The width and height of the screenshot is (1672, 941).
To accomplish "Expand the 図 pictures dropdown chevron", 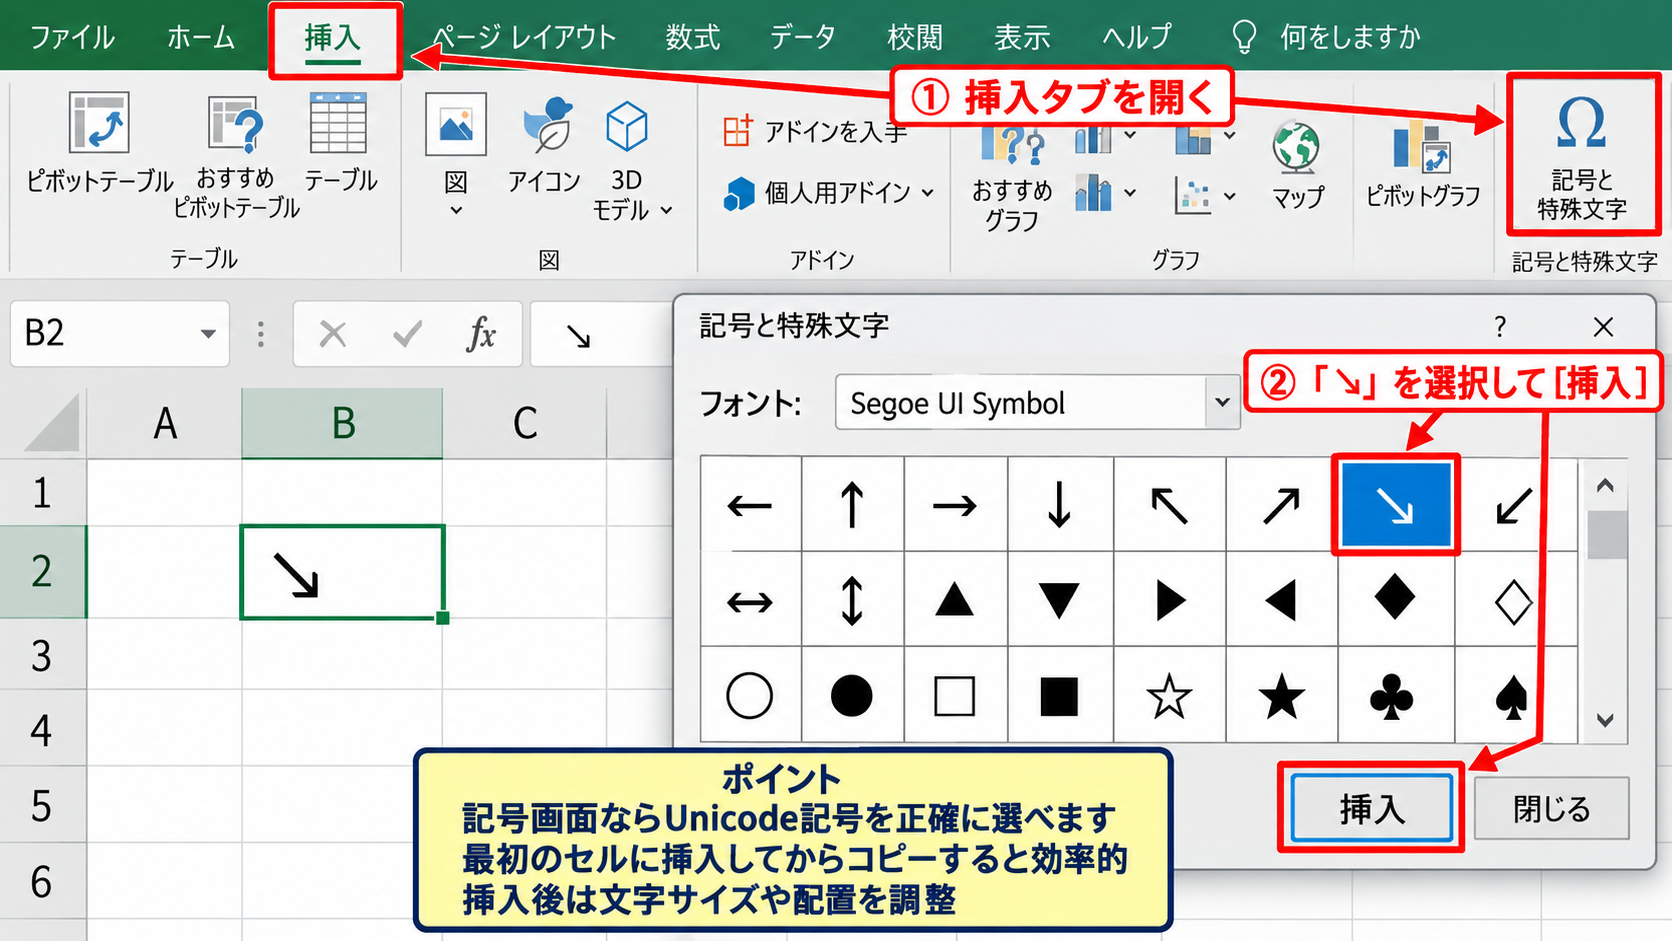I will coord(456,211).
